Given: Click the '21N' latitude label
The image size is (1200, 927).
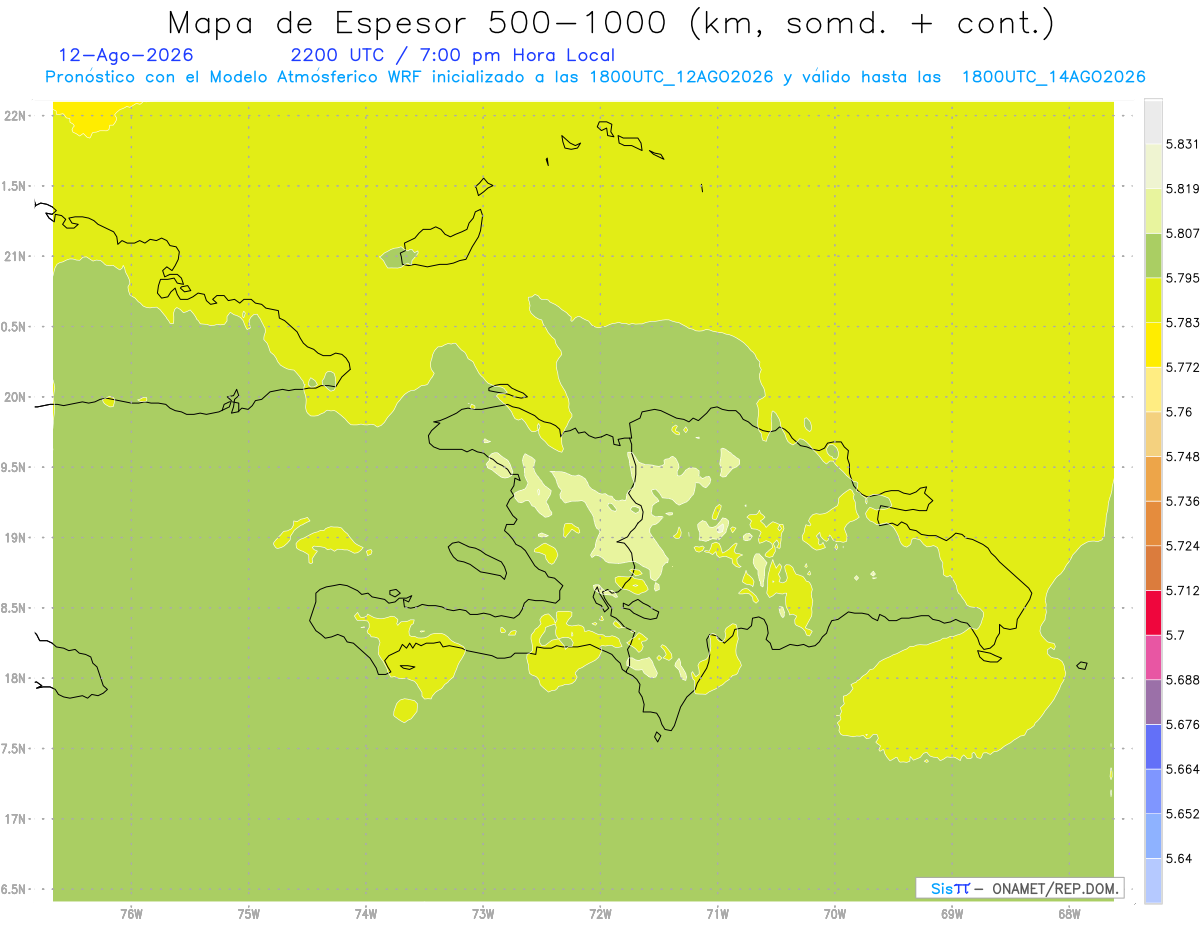Looking at the screenshot, I should click(x=13, y=256).
